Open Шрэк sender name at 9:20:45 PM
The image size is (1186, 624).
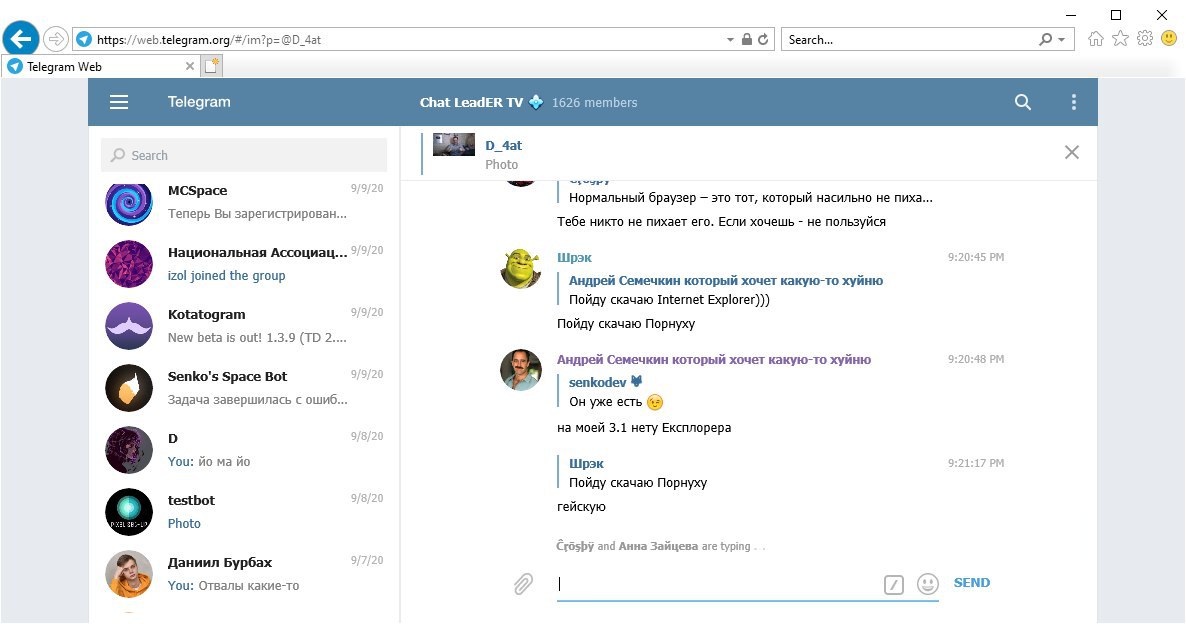click(x=574, y=257)
